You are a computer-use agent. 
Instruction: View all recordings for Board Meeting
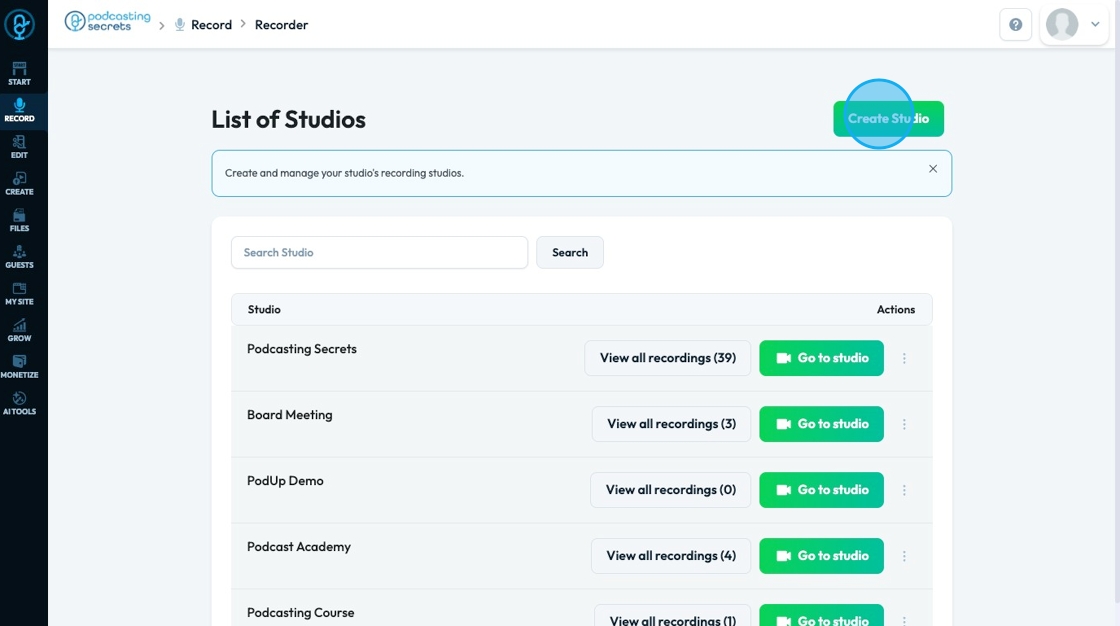point(671,424)
